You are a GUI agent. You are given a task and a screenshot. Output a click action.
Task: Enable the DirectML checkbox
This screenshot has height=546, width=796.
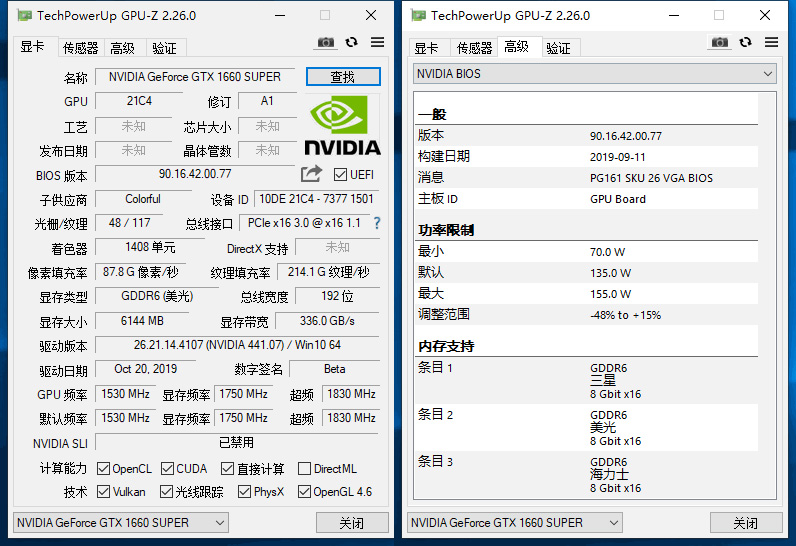[x=304, y=468]
